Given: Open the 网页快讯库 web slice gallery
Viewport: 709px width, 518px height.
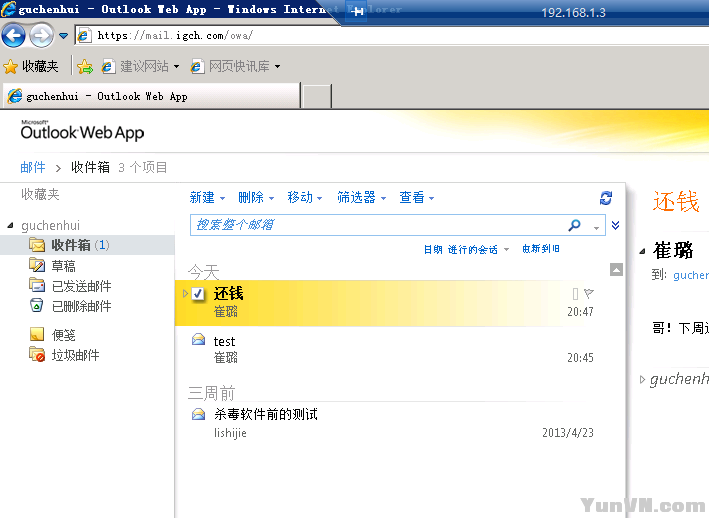Looking at the screenshot, I should tap(236, 66).
